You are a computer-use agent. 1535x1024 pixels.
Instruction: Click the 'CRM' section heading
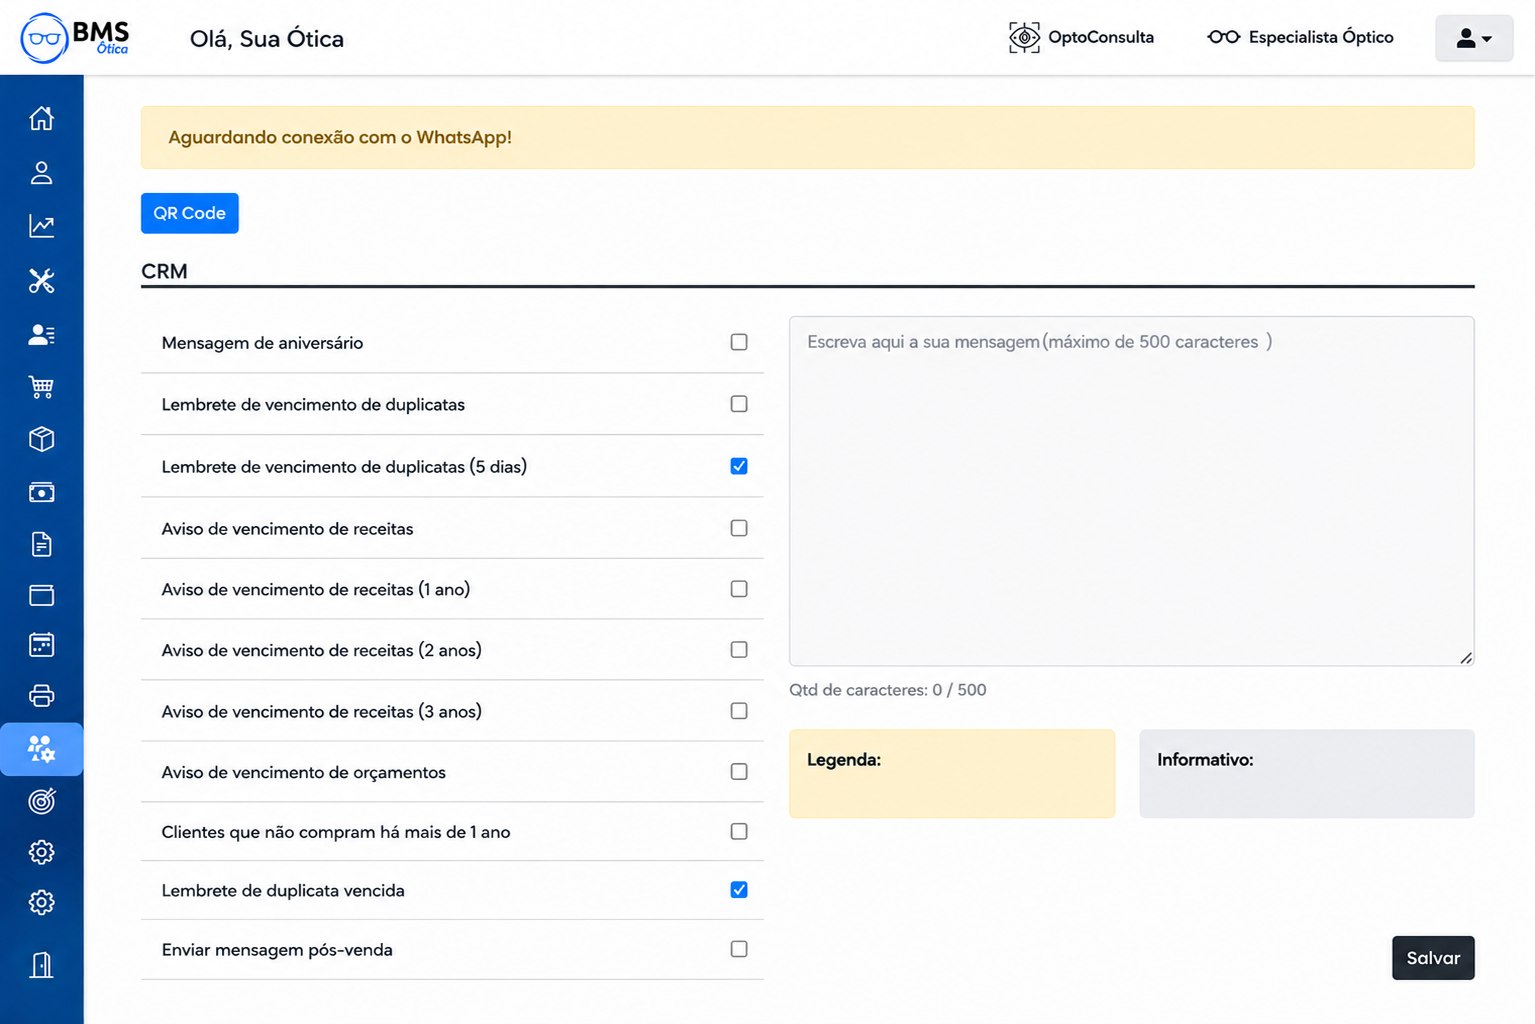[x=164, y=271]
